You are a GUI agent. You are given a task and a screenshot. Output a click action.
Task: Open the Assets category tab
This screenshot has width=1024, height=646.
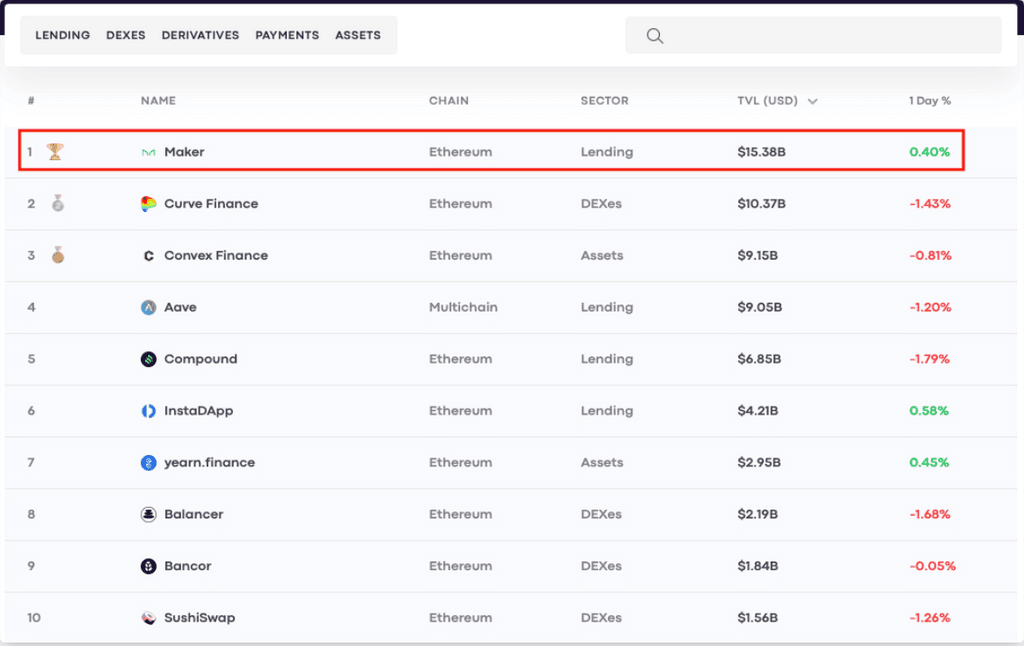coord(358,35)
